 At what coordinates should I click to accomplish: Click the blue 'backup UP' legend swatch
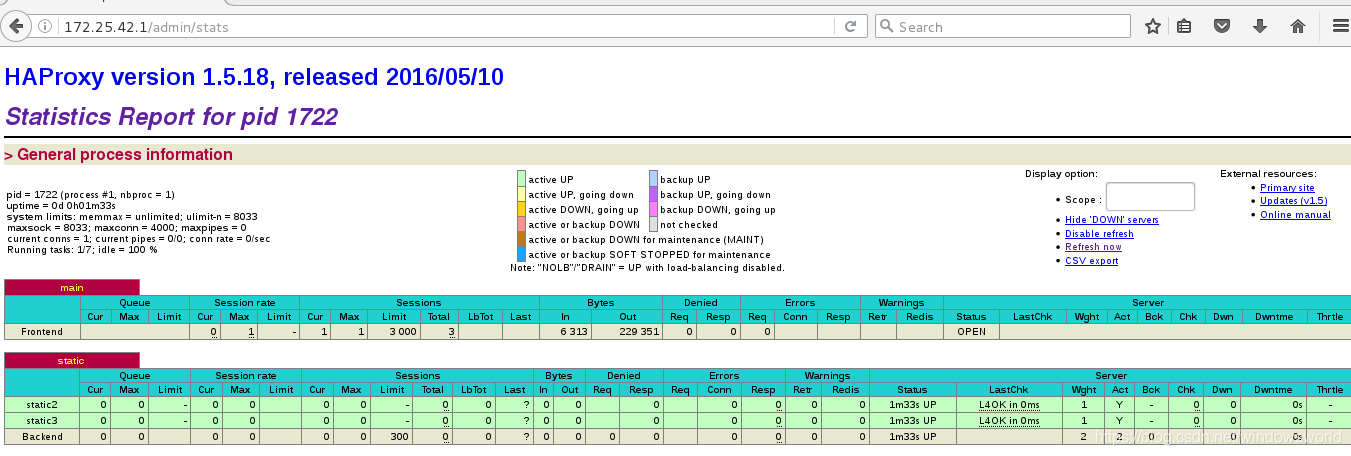653,179
